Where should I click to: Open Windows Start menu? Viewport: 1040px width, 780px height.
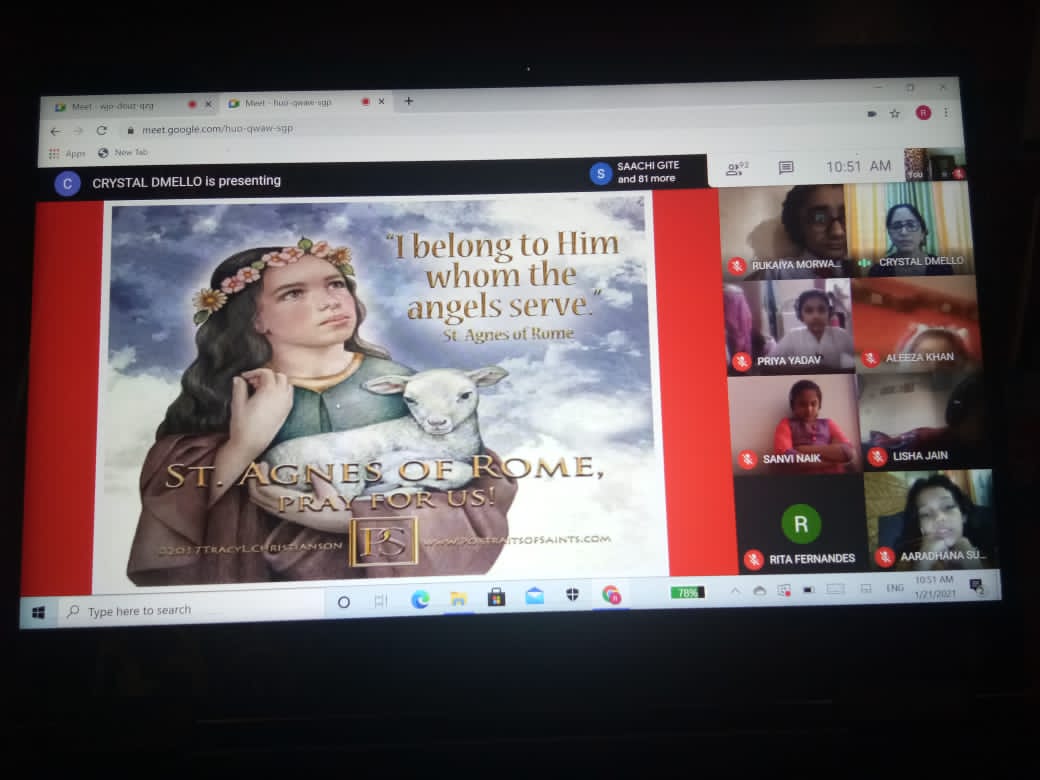(x=38, y=613)
